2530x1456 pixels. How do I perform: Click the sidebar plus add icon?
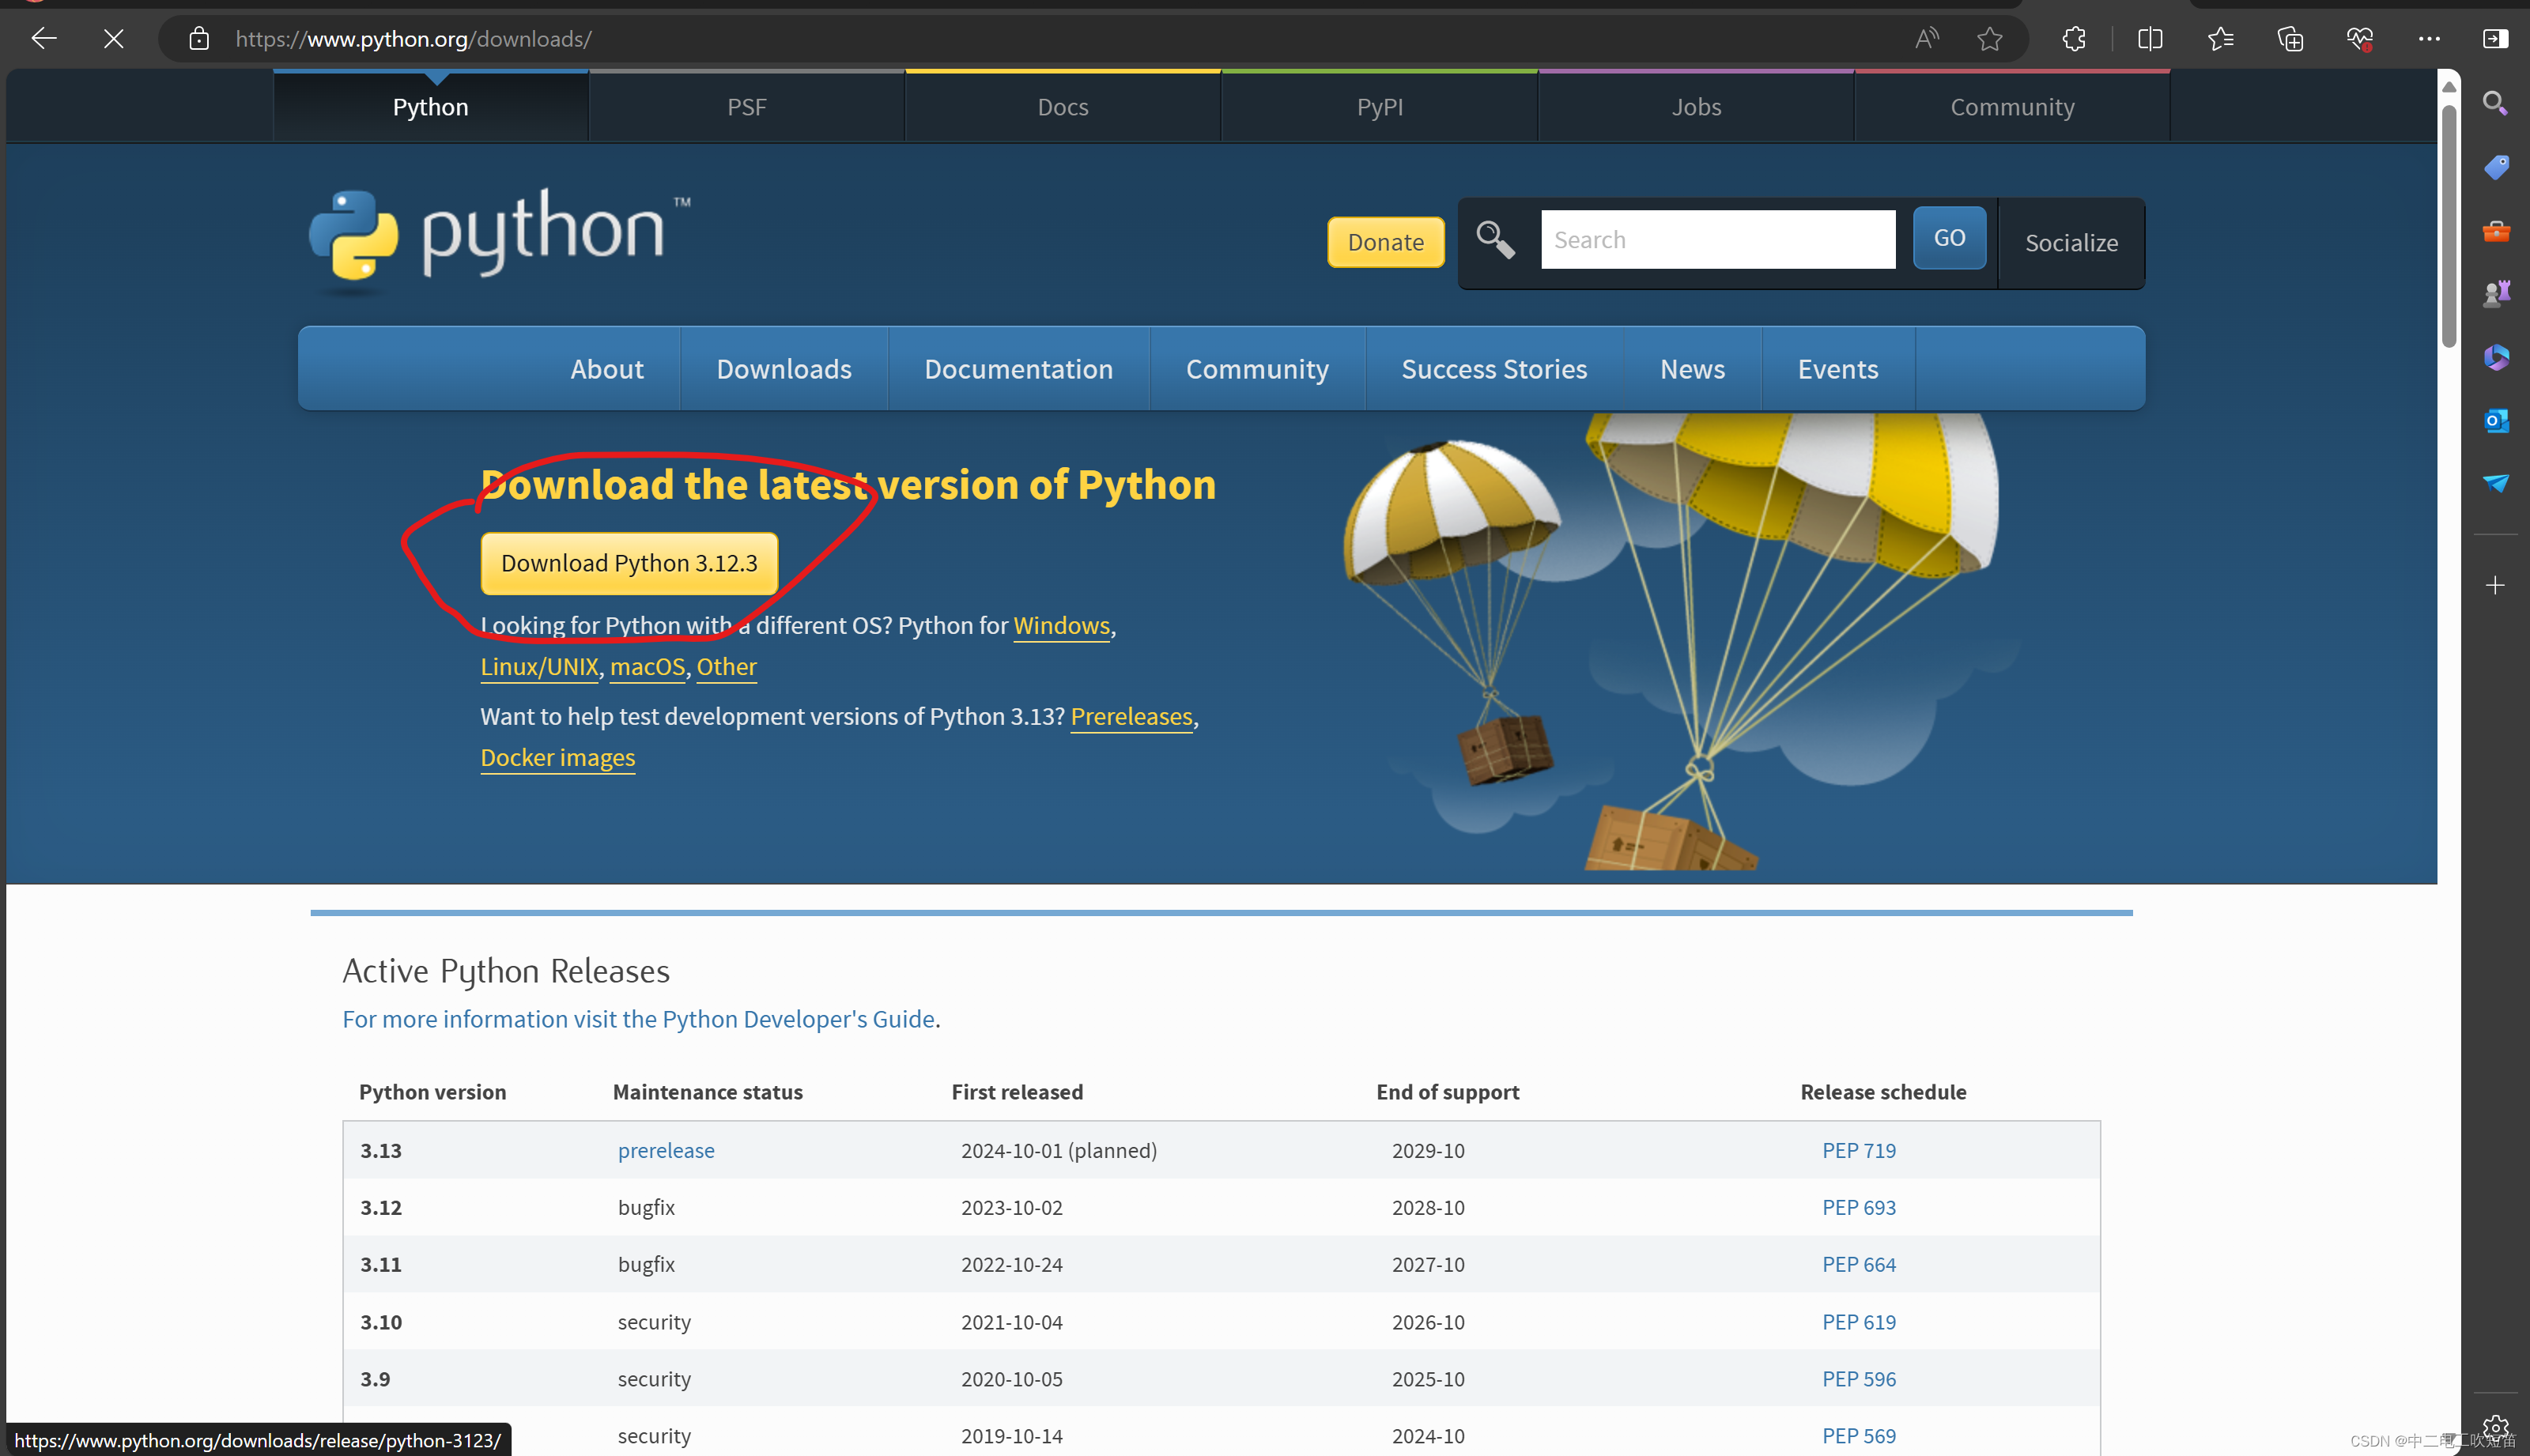[x=2495, y=585]
